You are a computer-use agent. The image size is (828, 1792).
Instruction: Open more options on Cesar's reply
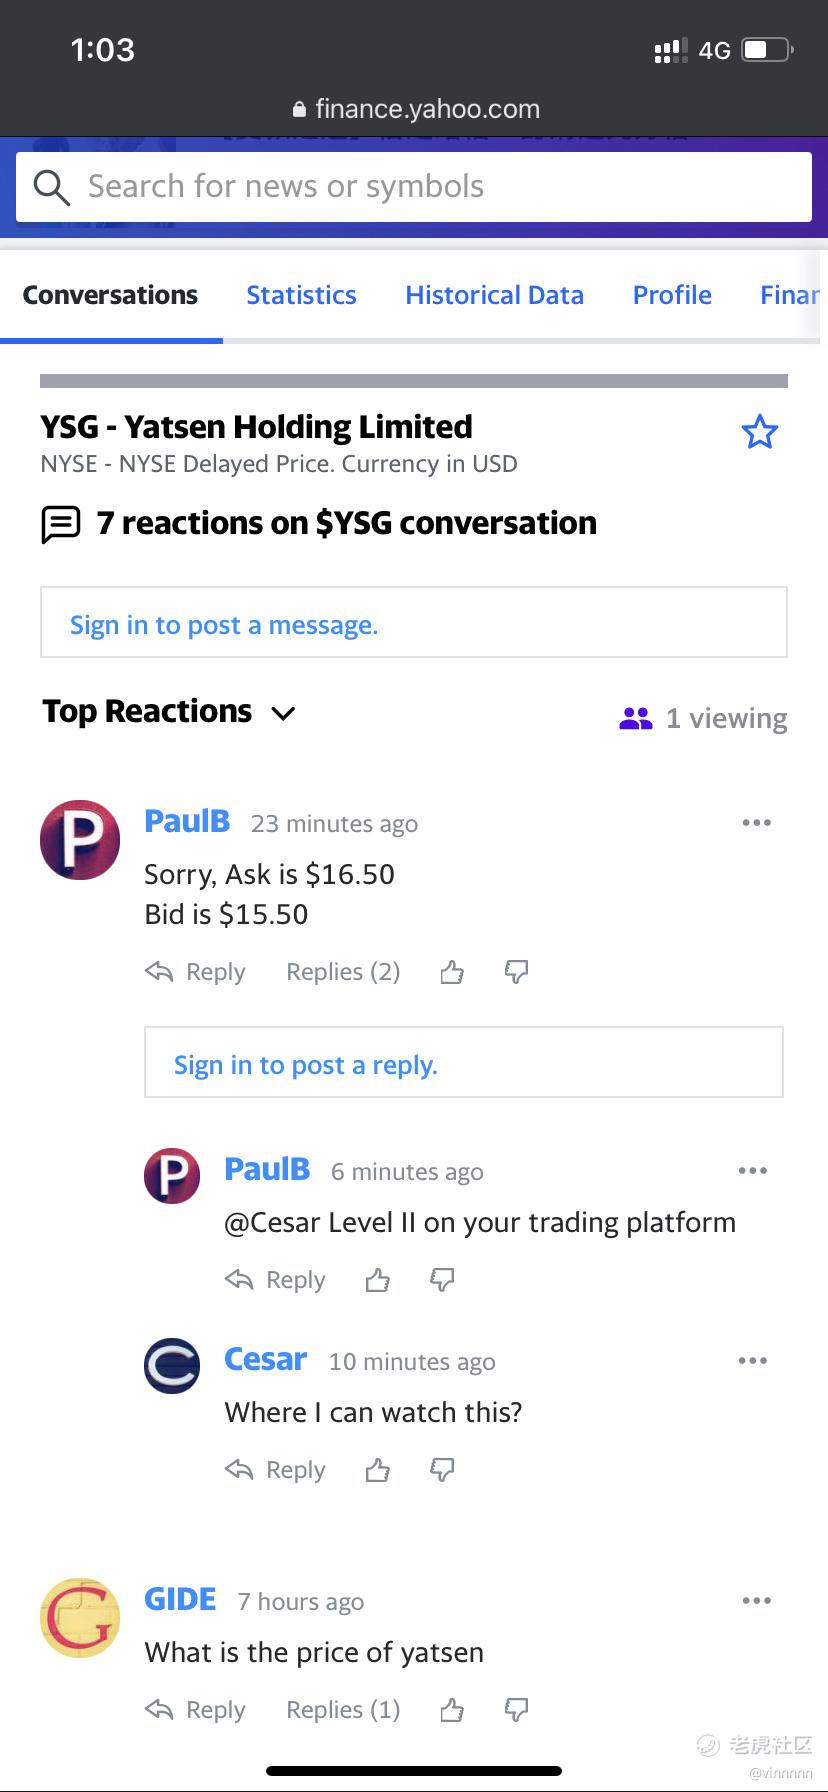pos(753,1361)
